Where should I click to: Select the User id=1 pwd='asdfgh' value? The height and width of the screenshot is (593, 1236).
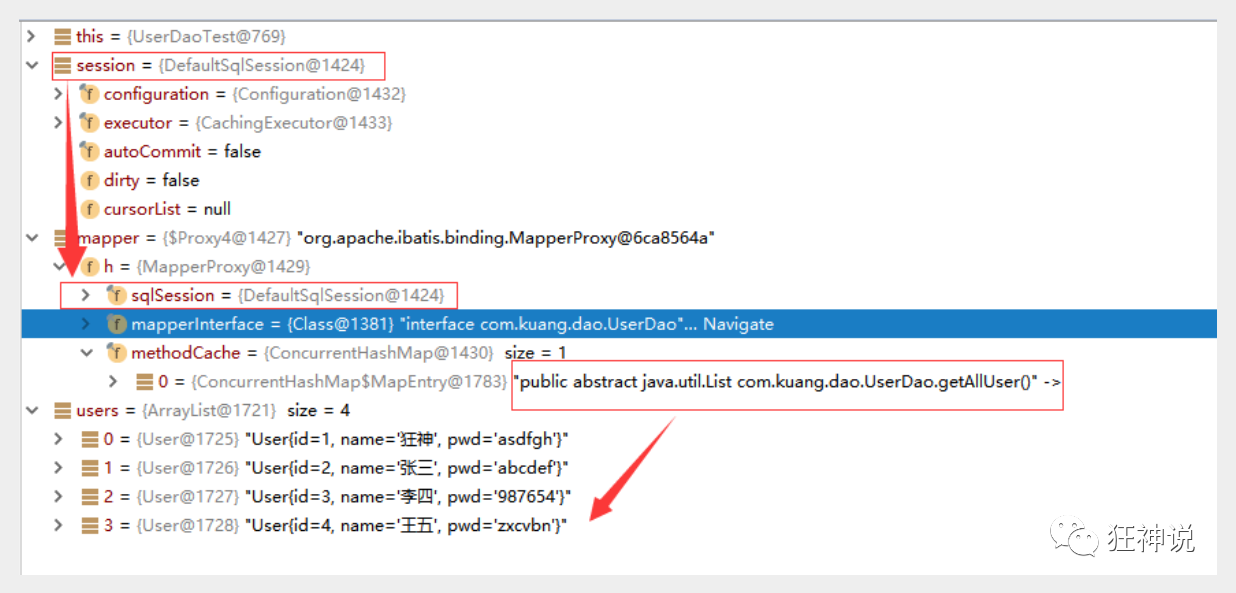pos(407,439)
